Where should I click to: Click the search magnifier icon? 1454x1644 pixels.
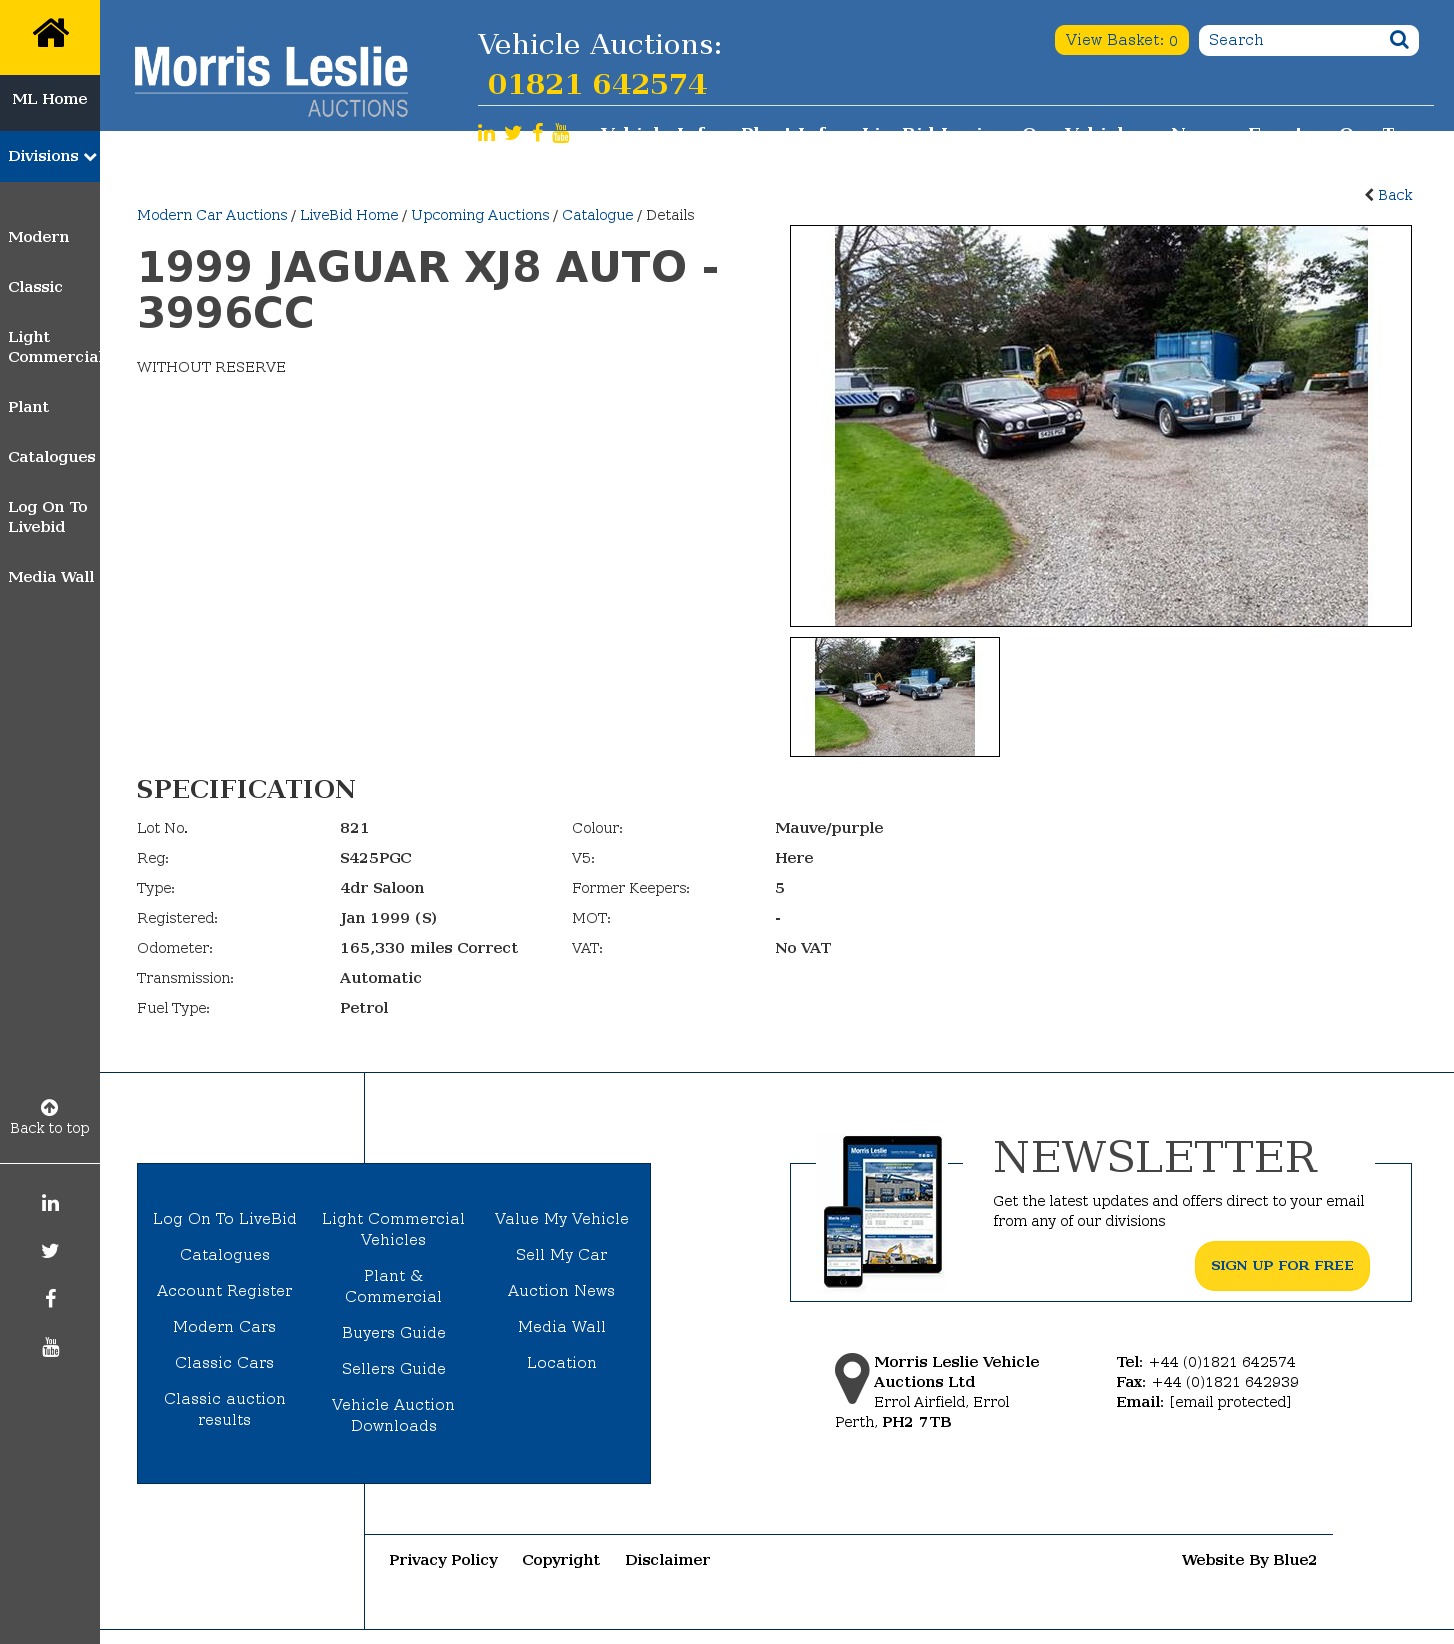(x=1399, y=40)
